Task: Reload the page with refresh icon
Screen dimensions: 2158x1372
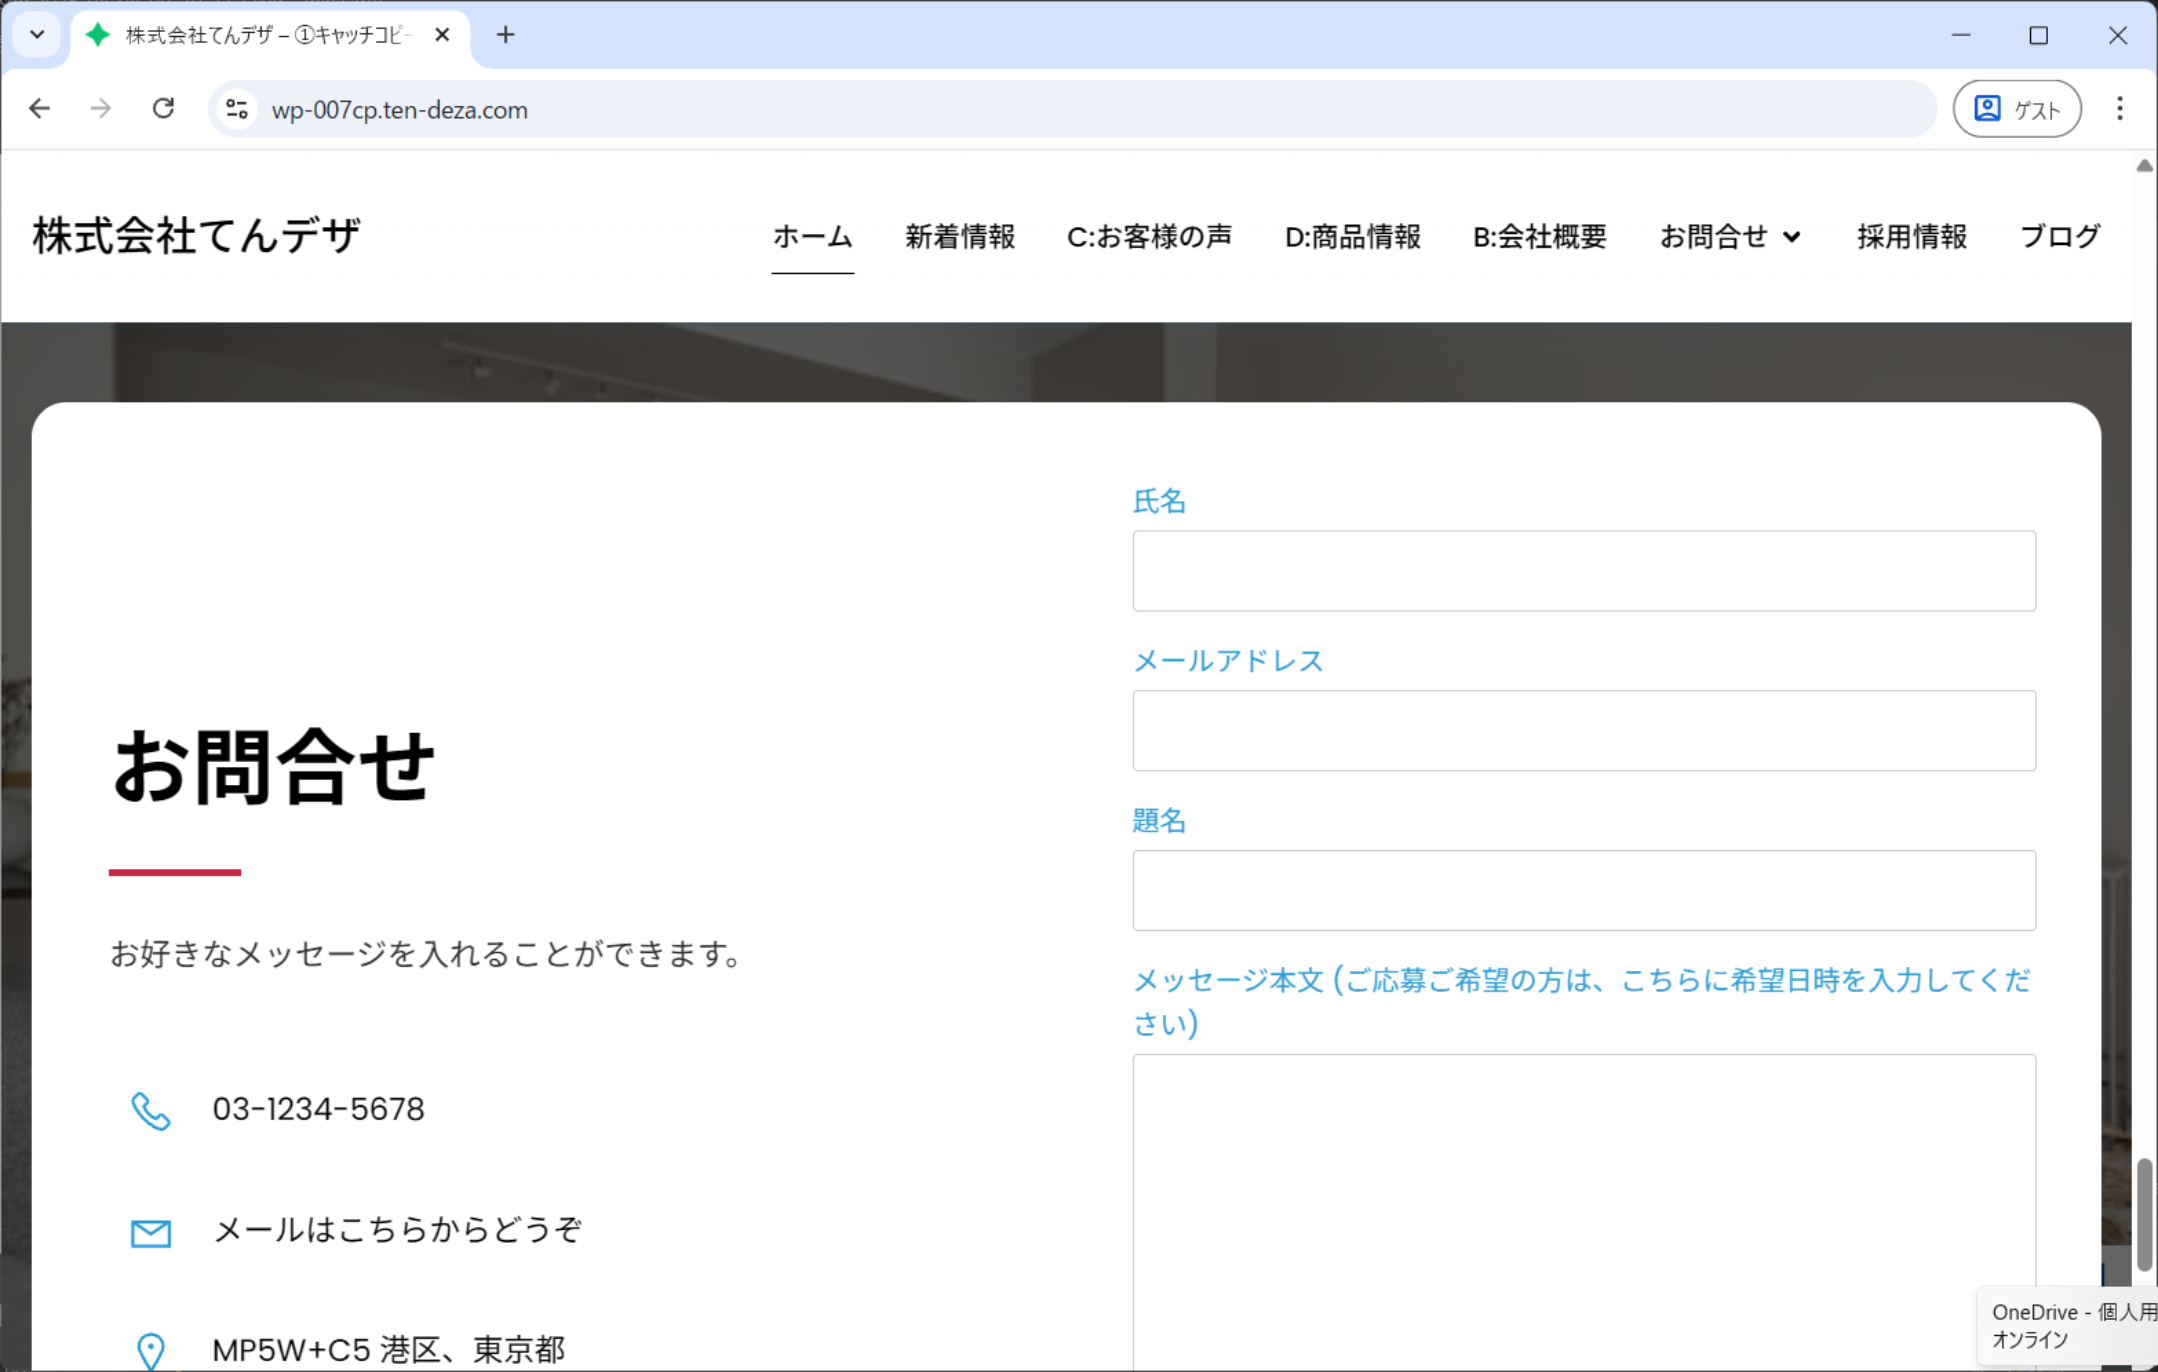Action: 163,109
